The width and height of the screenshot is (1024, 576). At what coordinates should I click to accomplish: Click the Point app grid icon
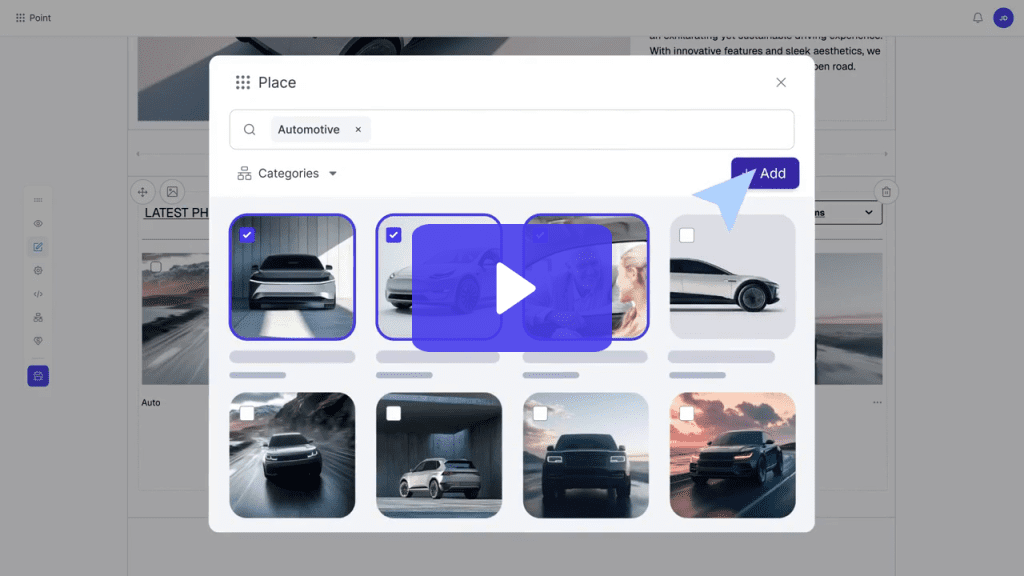(20, 18)
